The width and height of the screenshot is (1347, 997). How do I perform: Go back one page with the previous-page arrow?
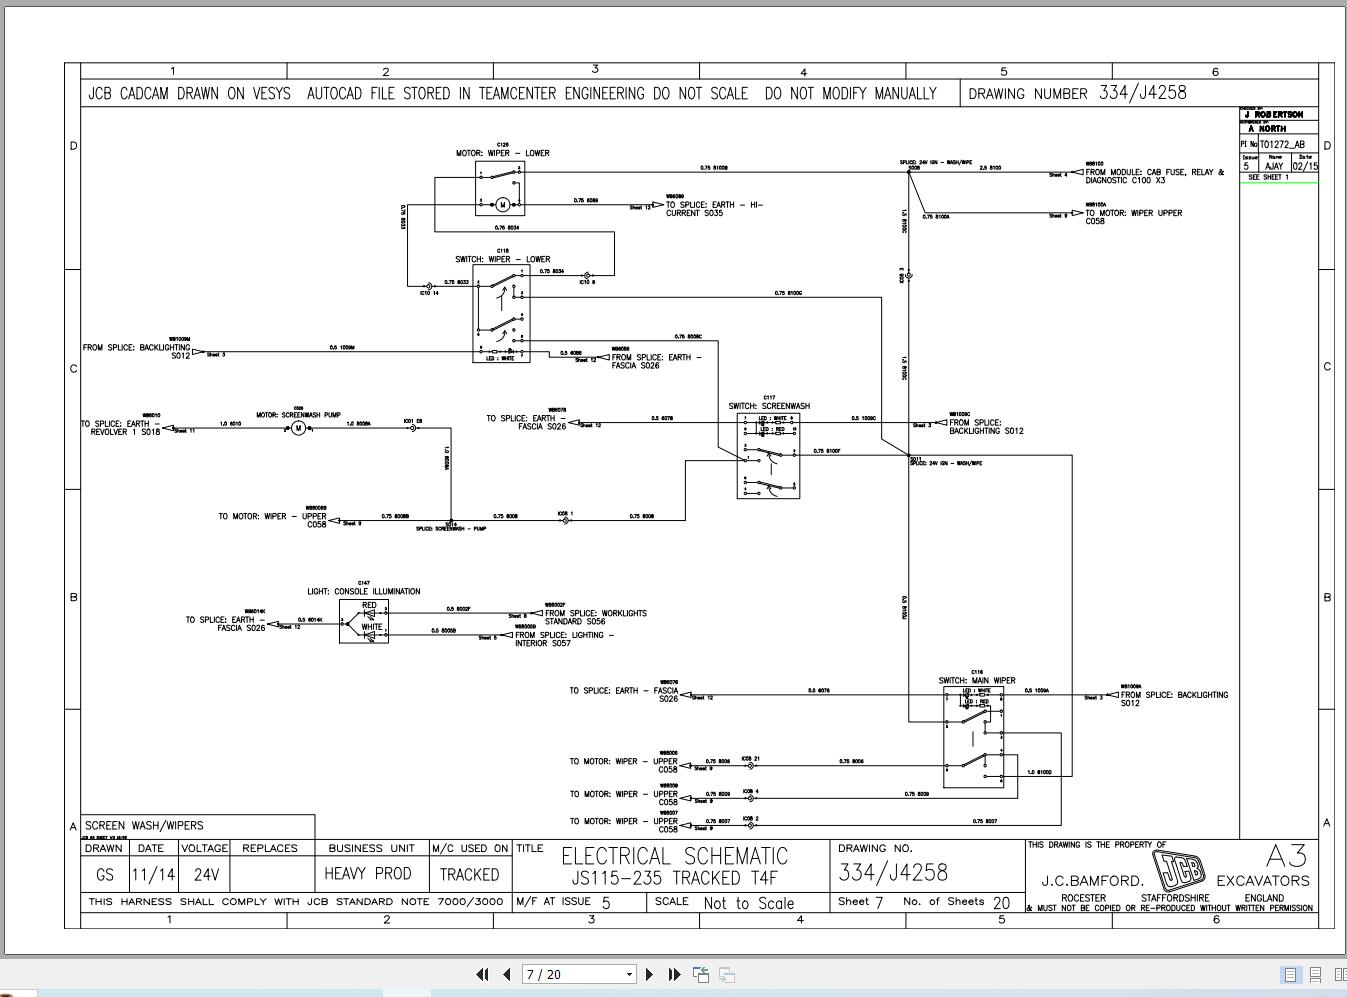point(507,974)
